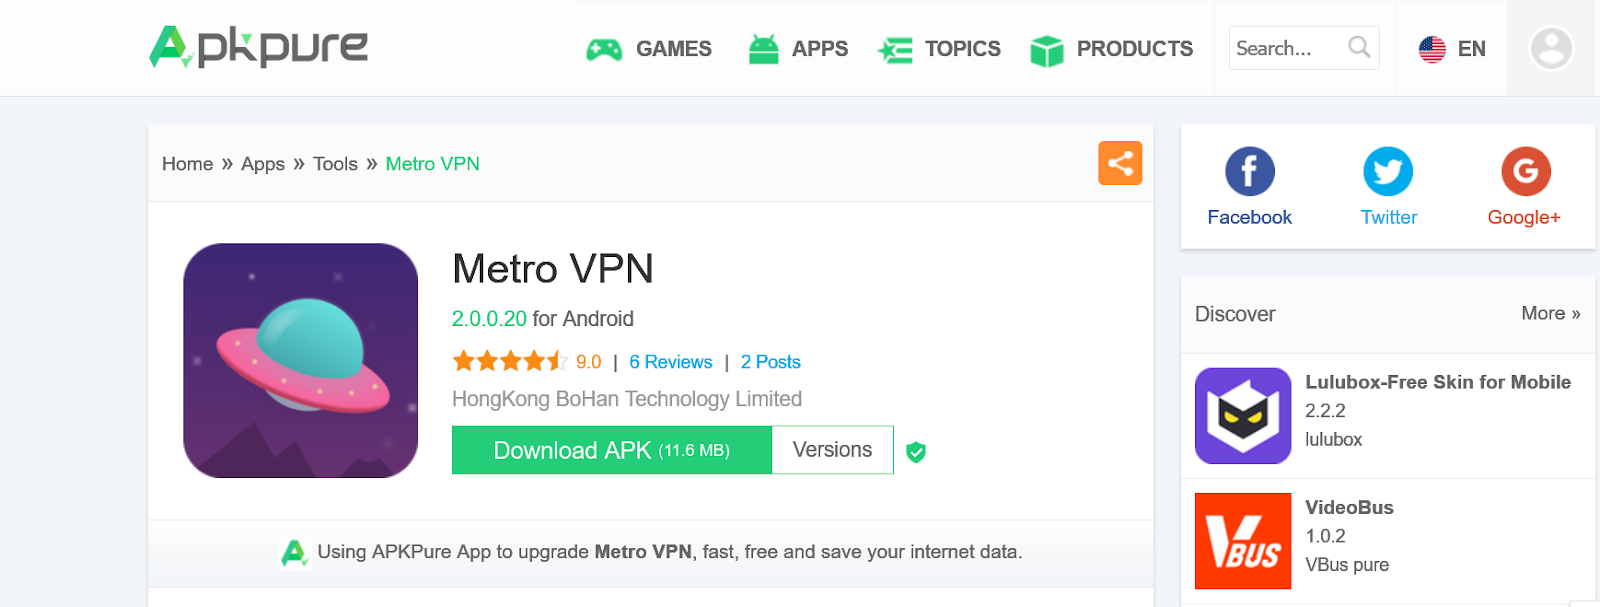
Task: Click the orange share icon
Action: coord(1120,163)
